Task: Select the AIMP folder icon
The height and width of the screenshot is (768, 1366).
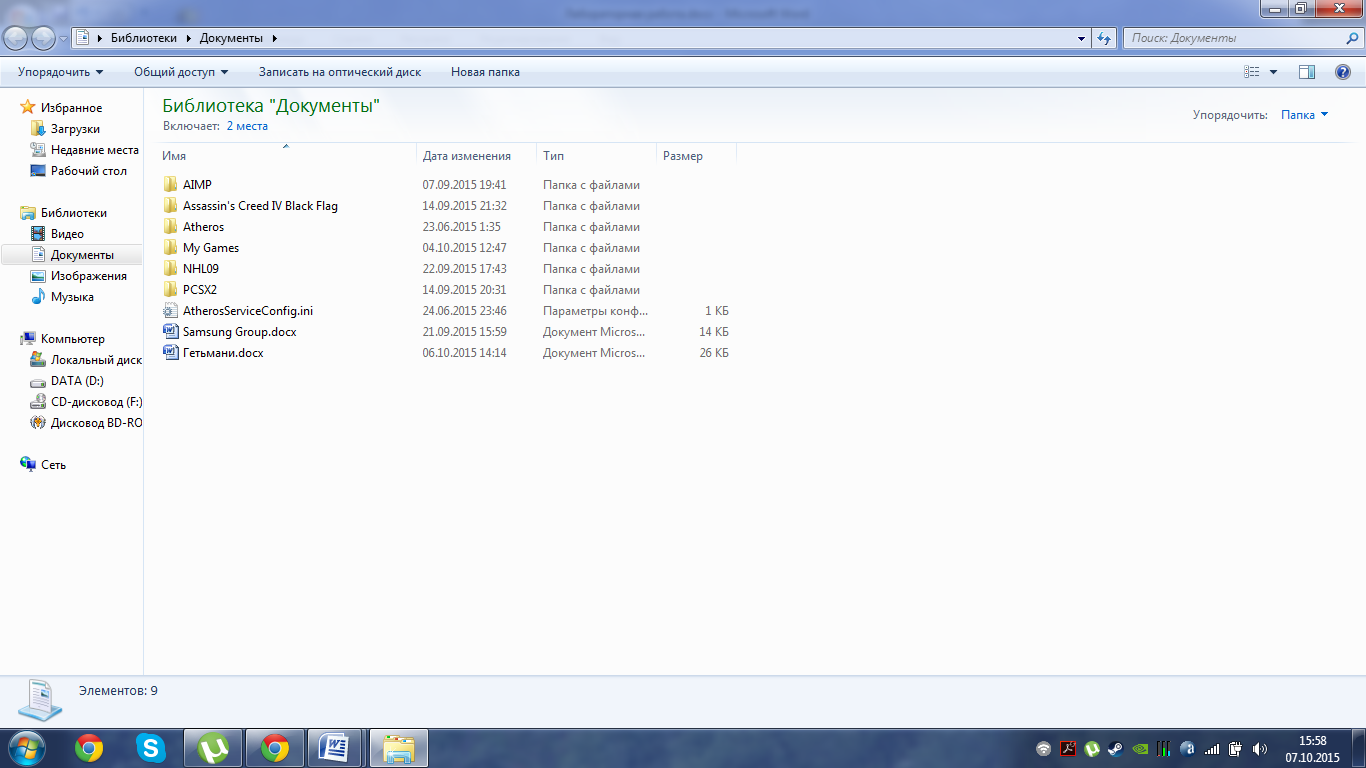Action: click(x=169, y=185)
